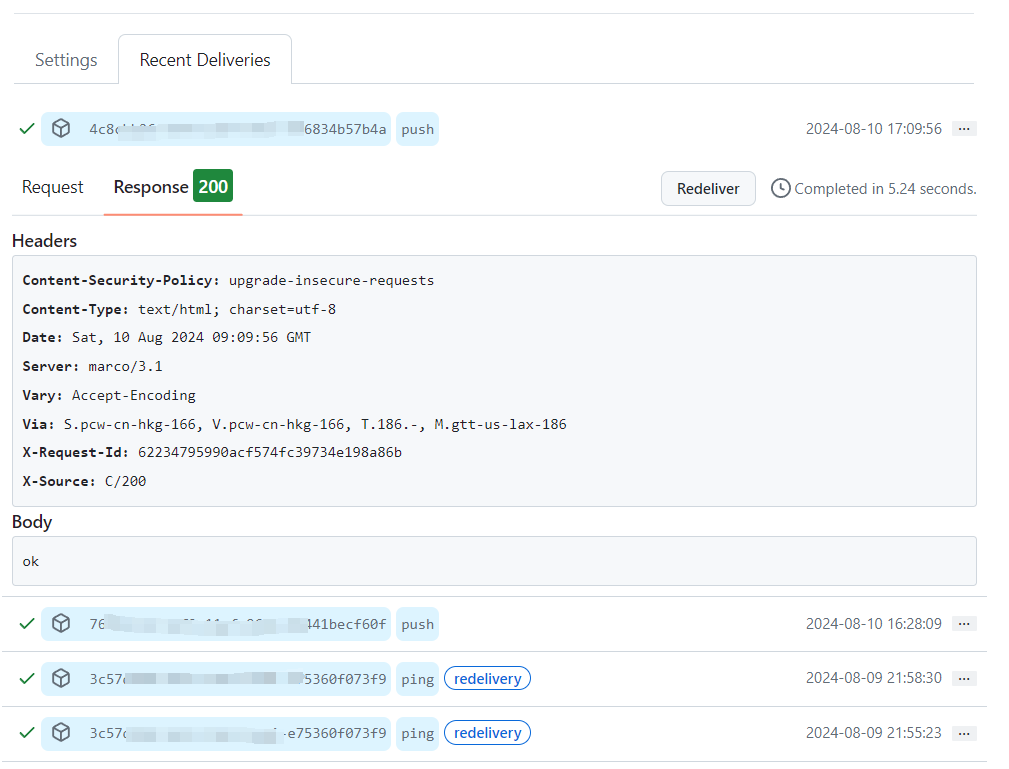Click green checkmark of 21:55:23 ping delivery
This screenshot has width=1009, height=769.
pos(27,733)
